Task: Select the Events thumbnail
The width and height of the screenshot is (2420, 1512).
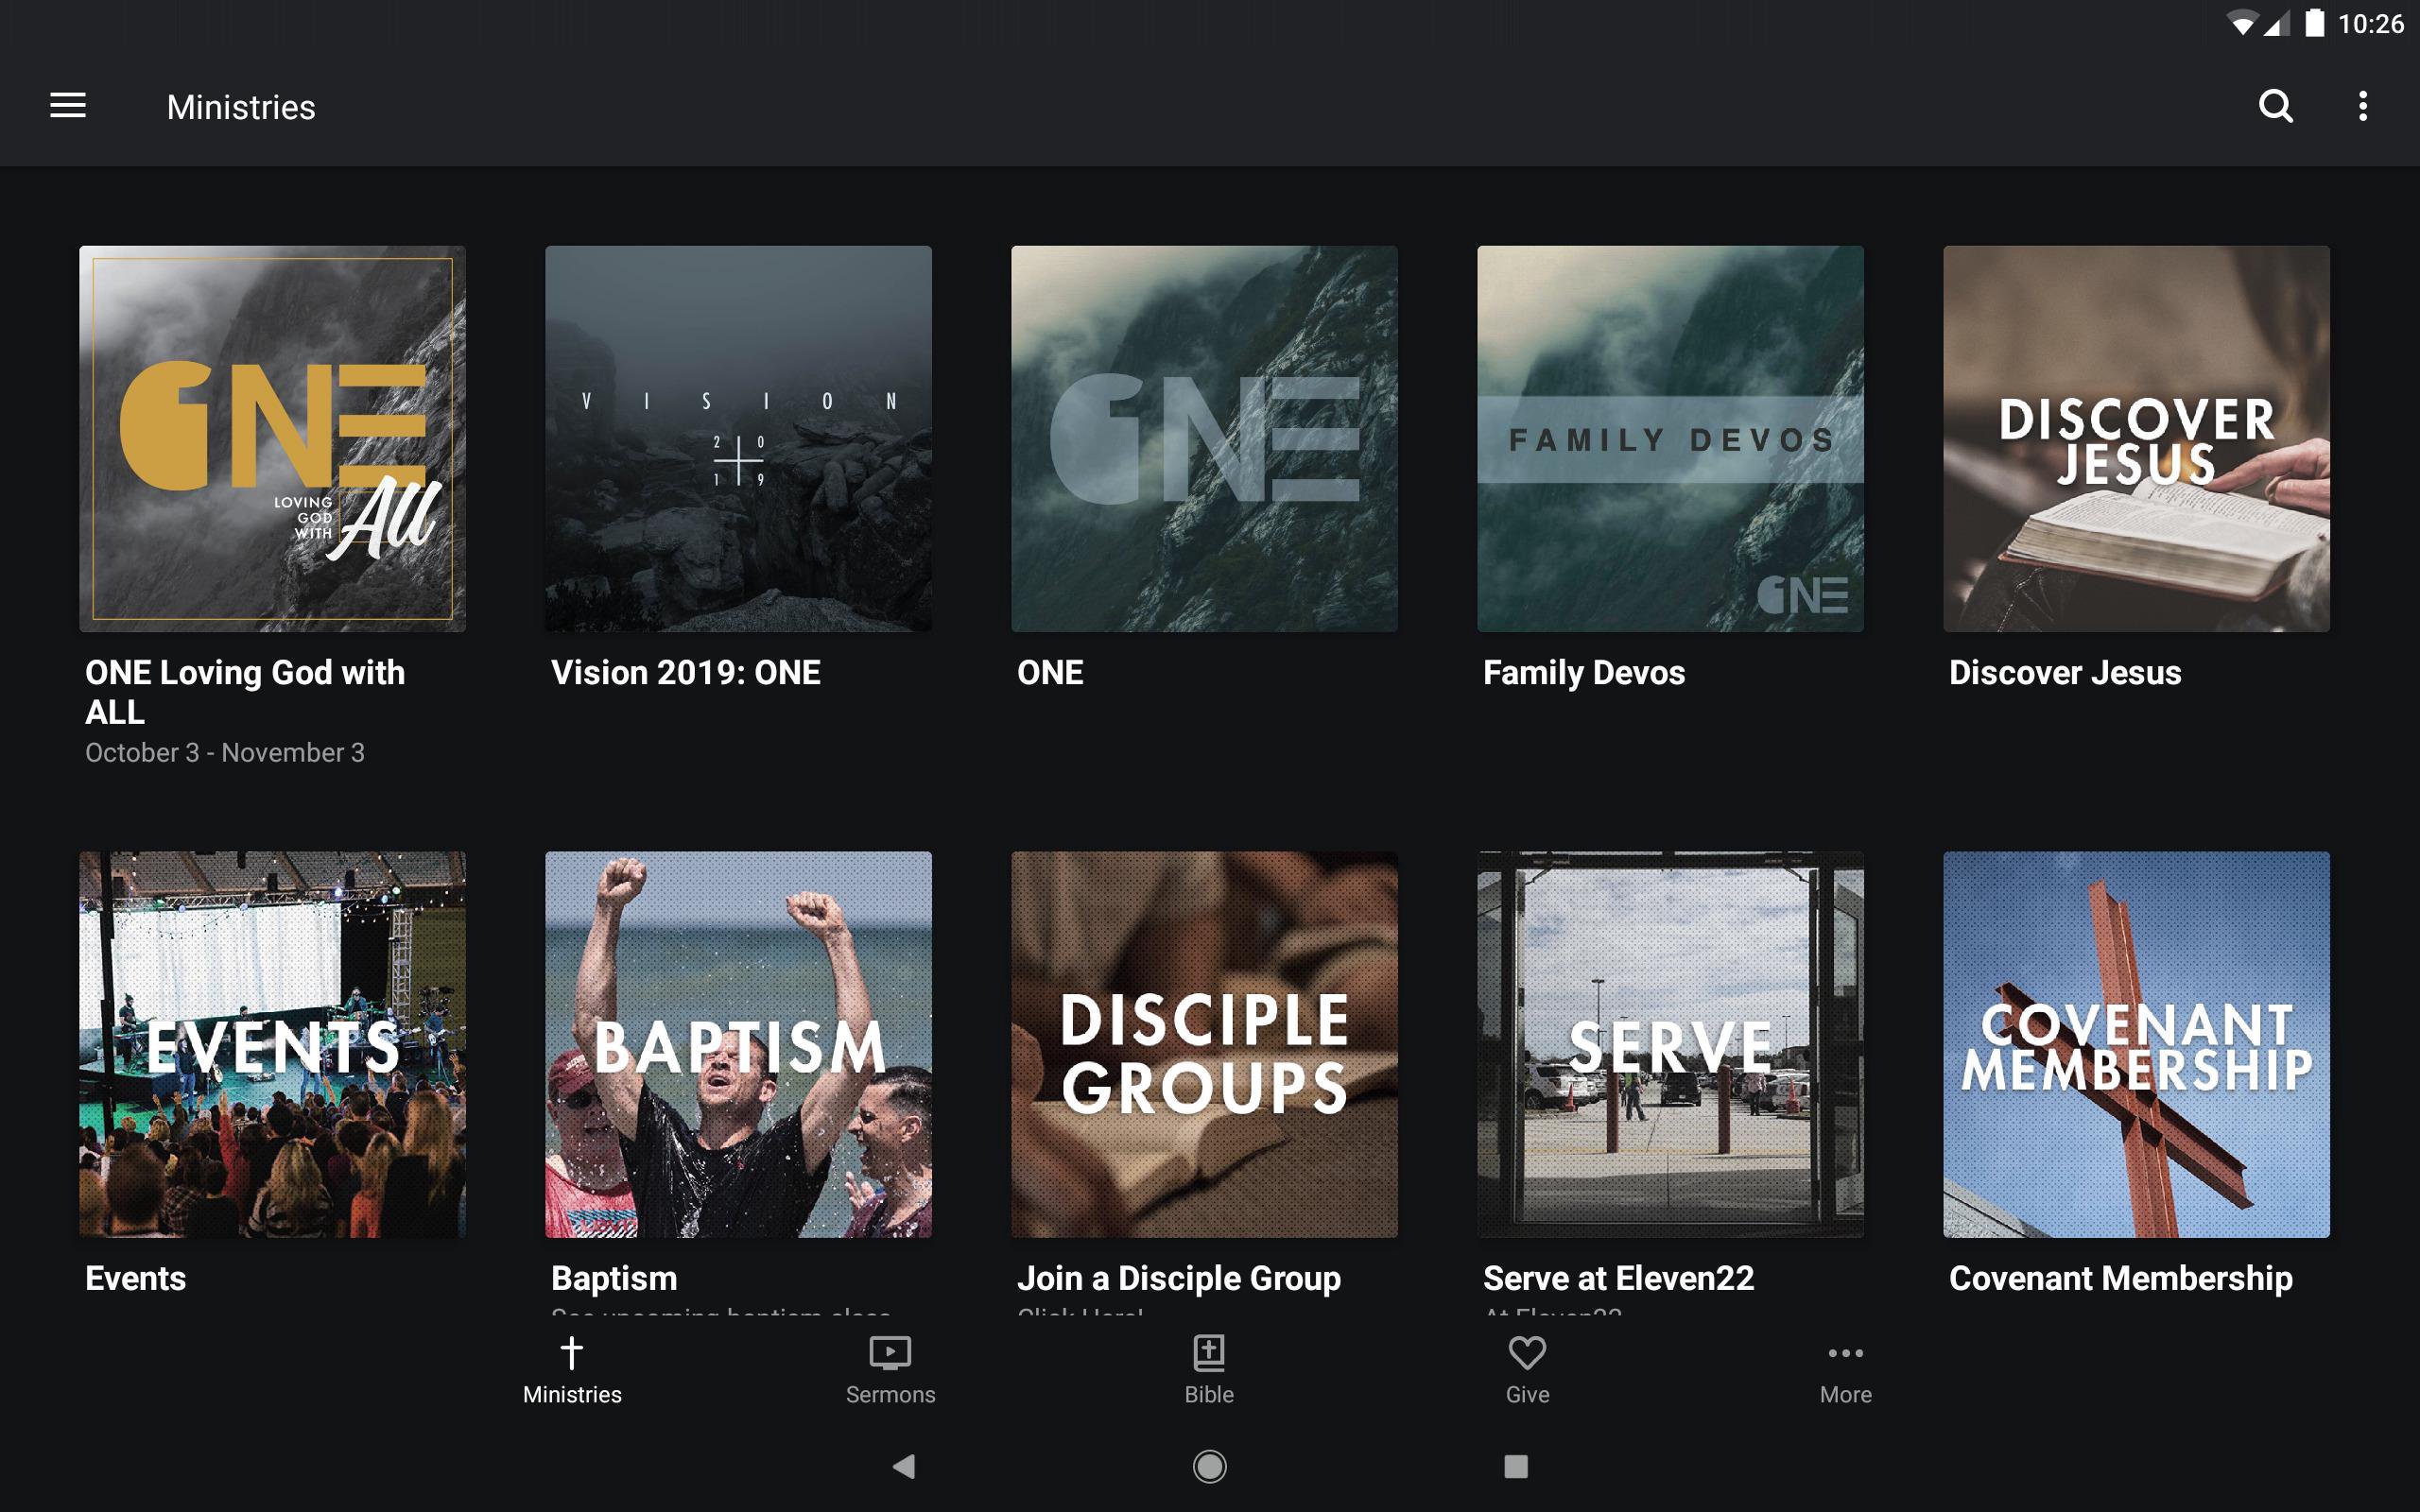Action: 272,1043
